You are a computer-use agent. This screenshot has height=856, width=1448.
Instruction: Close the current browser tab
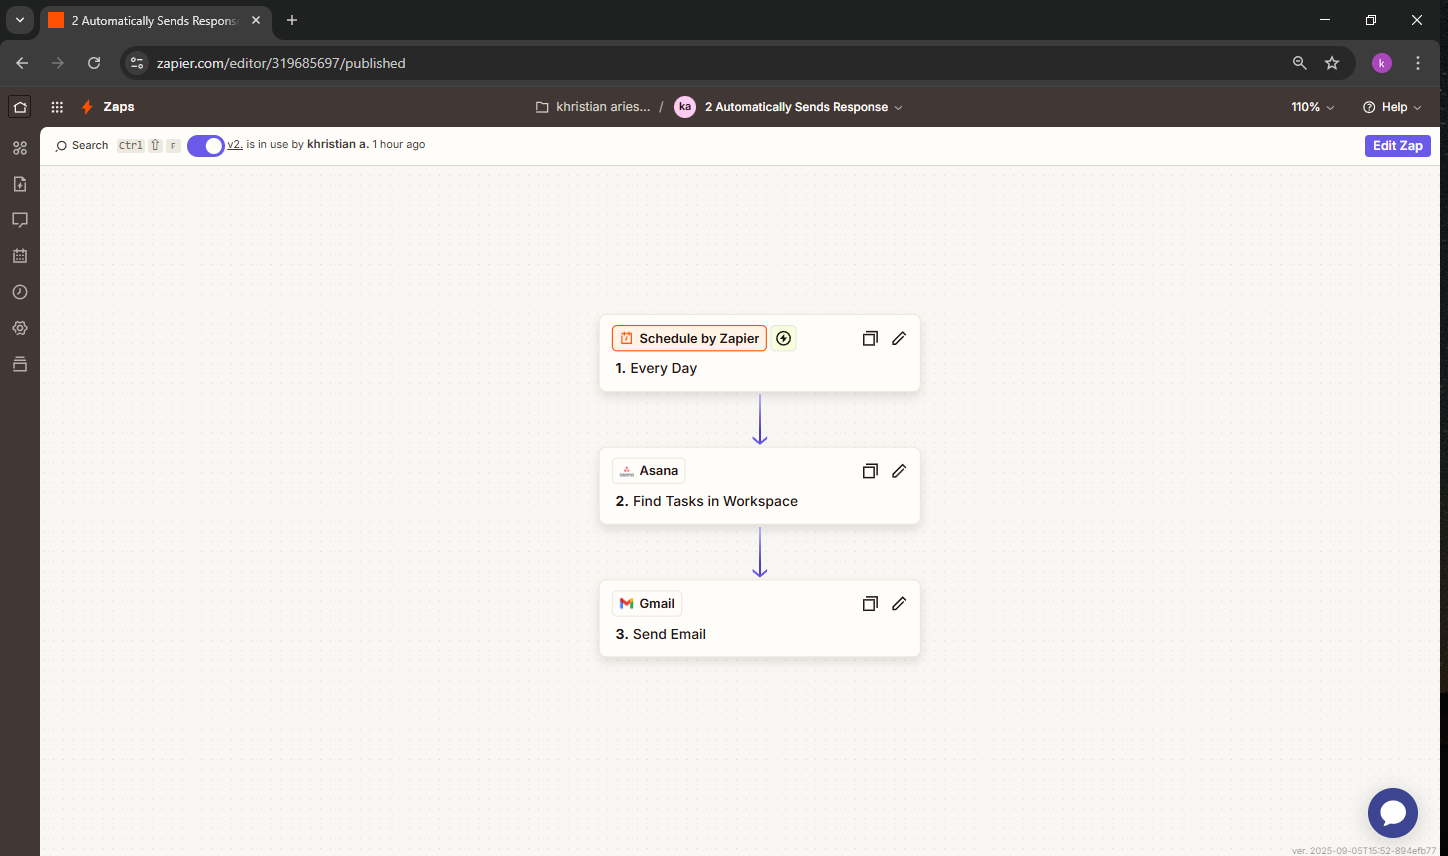[256, 20]
